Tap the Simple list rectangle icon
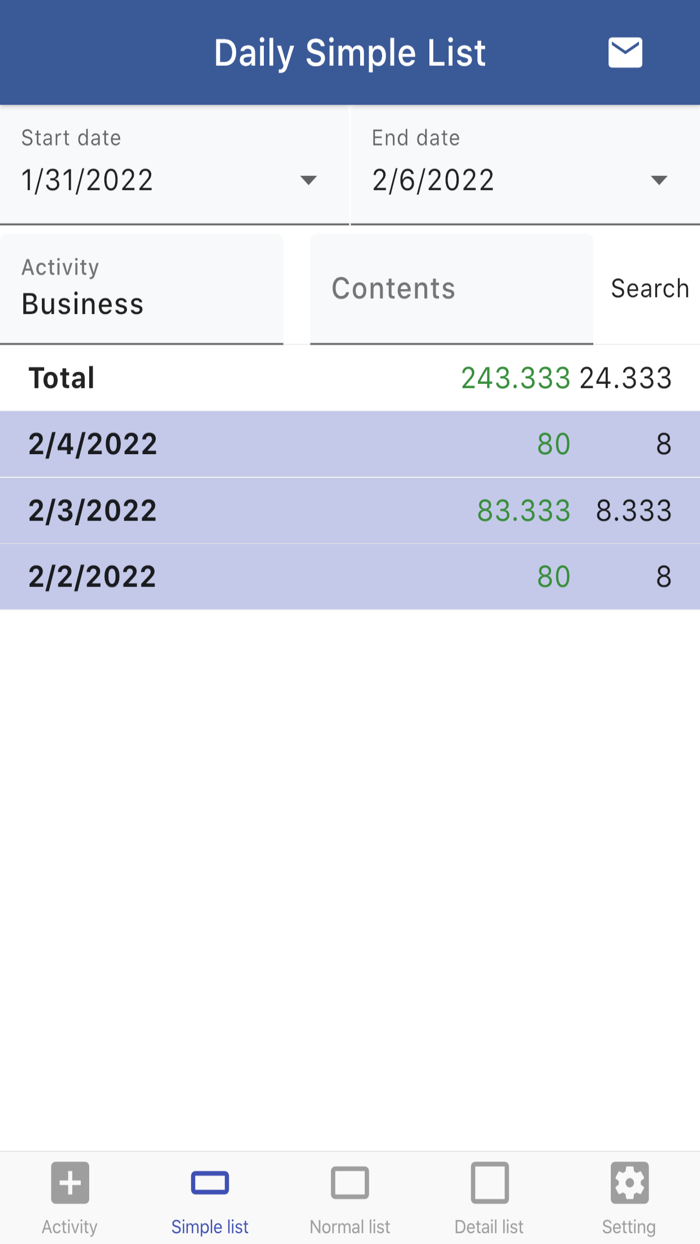 point(210,1183)
